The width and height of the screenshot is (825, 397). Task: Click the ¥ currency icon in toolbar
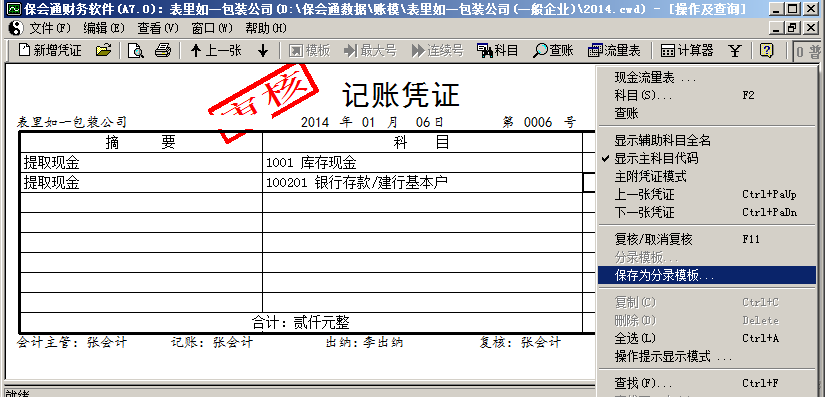(x=735, y=50)
